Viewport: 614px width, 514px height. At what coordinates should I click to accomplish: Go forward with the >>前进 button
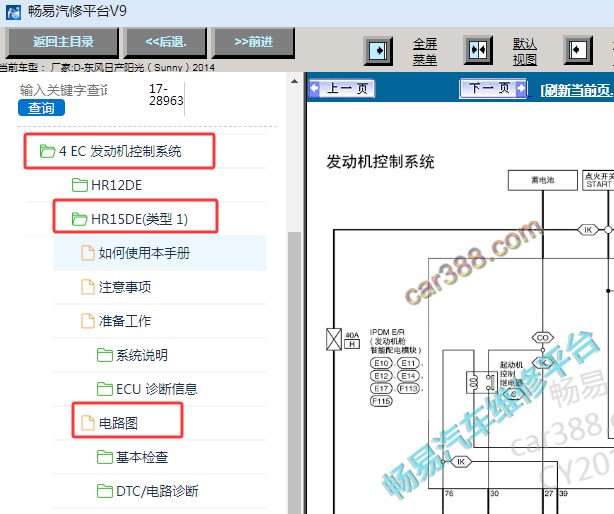click(x=253, y=42)
